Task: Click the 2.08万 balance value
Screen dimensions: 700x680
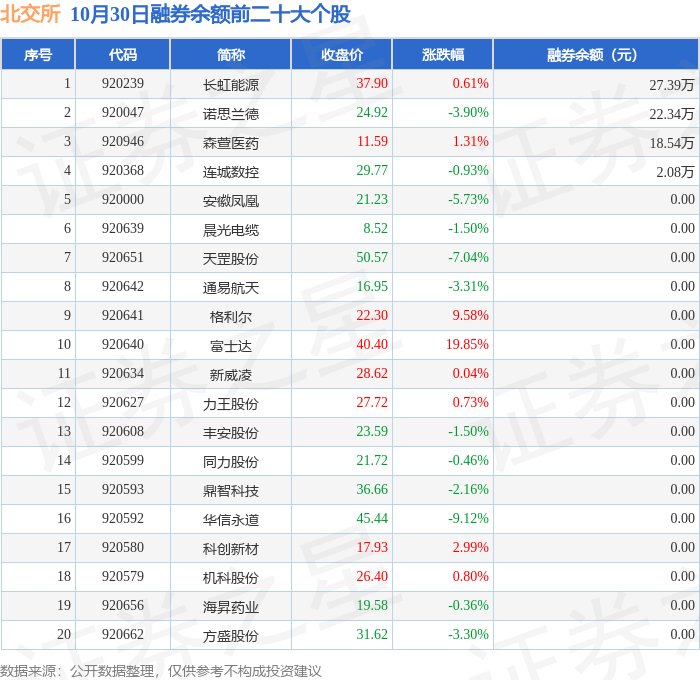Action: point(675,172)
